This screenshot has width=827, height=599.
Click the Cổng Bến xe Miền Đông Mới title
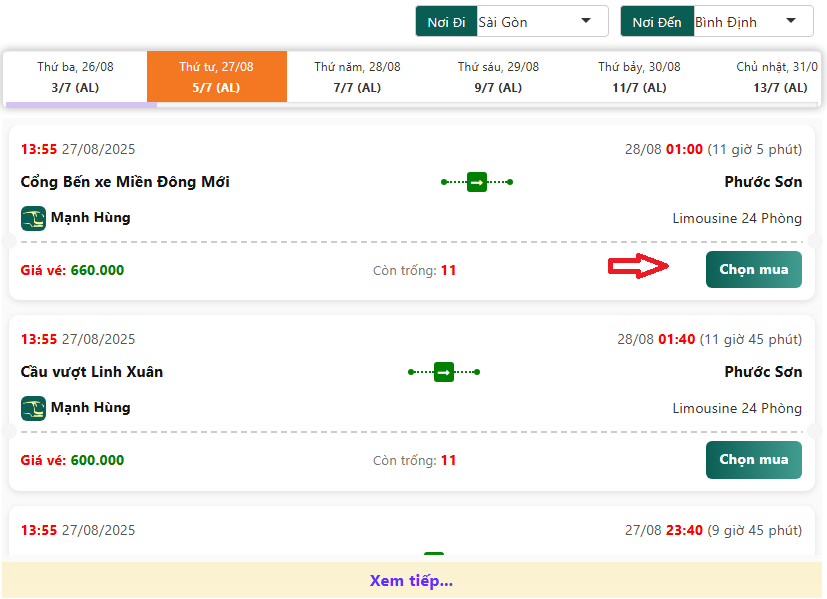pyautogui.click(x=125, y=182)
